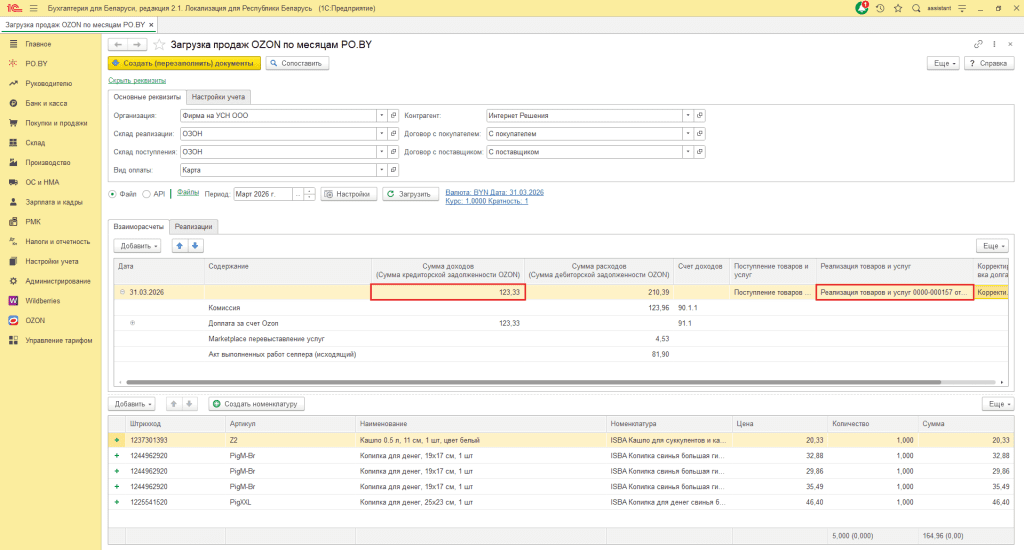
Task: Open the notifications bell icon
Action: (861, 8)
